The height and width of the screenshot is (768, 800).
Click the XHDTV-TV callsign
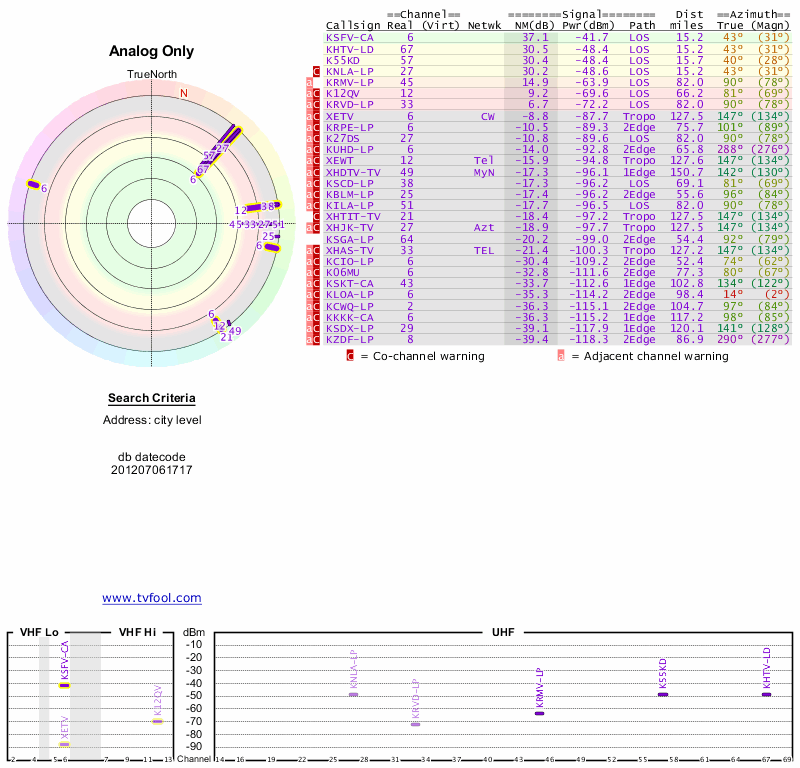click(353, 172)
